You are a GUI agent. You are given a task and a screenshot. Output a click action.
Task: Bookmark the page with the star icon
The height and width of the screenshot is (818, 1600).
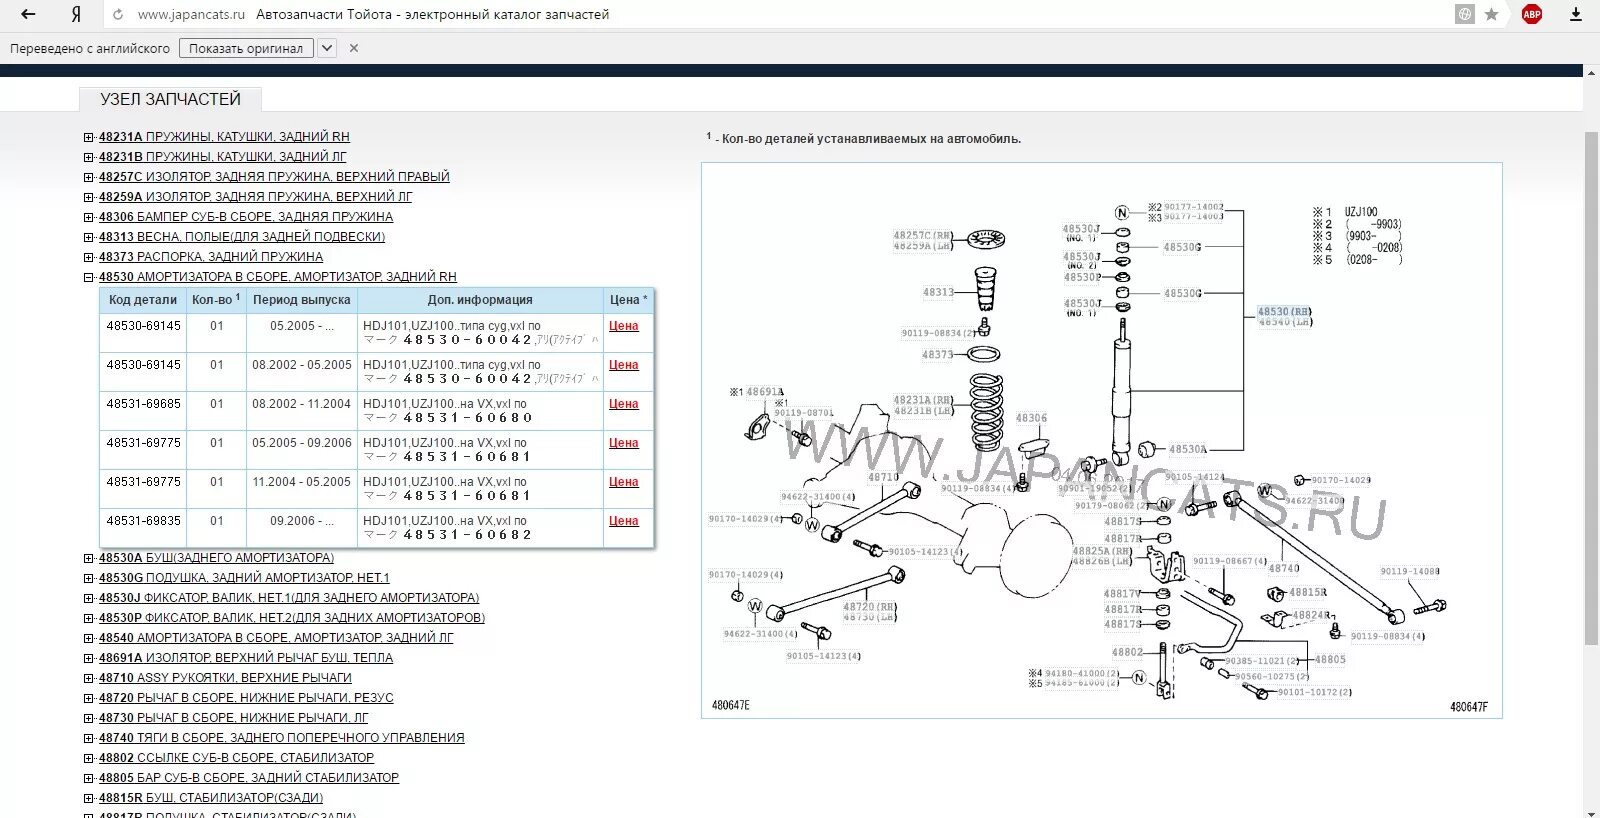(x=1491, y=14)
